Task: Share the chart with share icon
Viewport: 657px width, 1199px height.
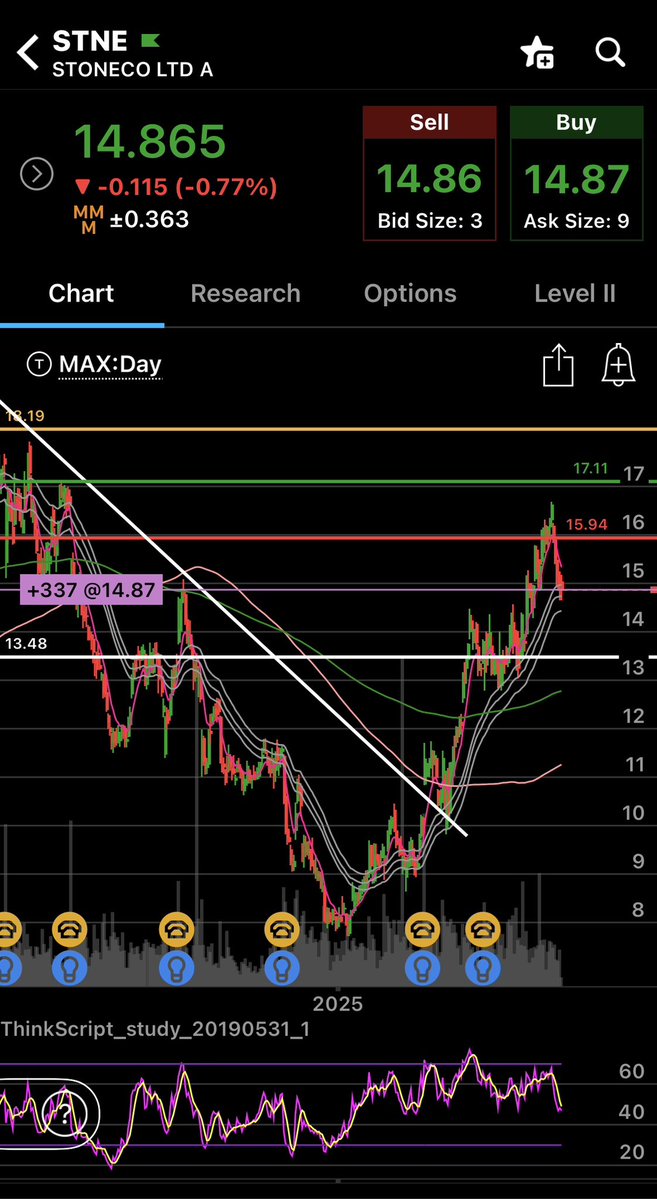Action: [558, 365]
